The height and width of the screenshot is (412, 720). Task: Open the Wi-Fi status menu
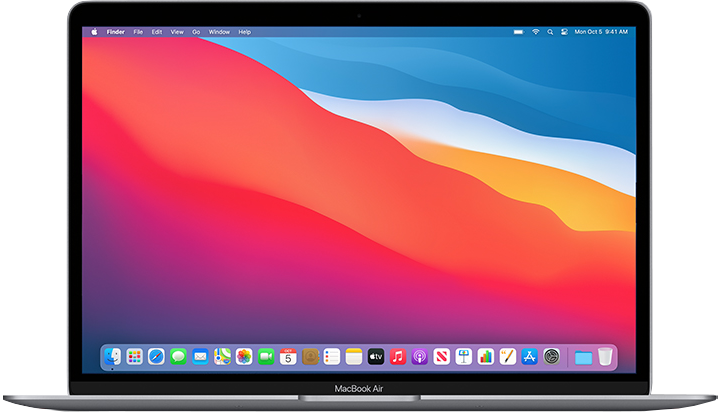point(536,32)
